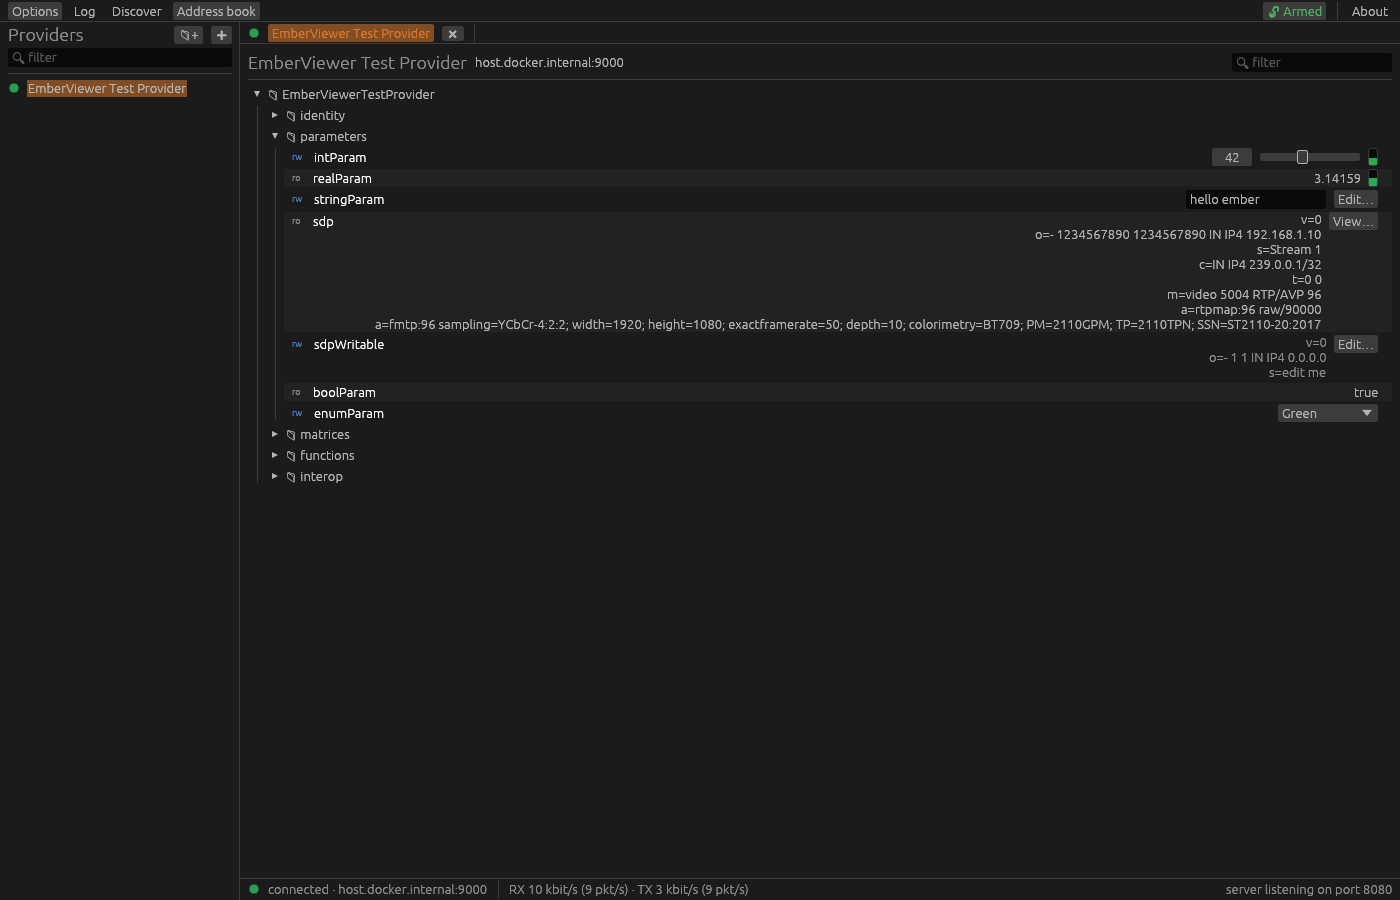
Task: Click the tree filter field at top right
Action: tap(1311, 63)
